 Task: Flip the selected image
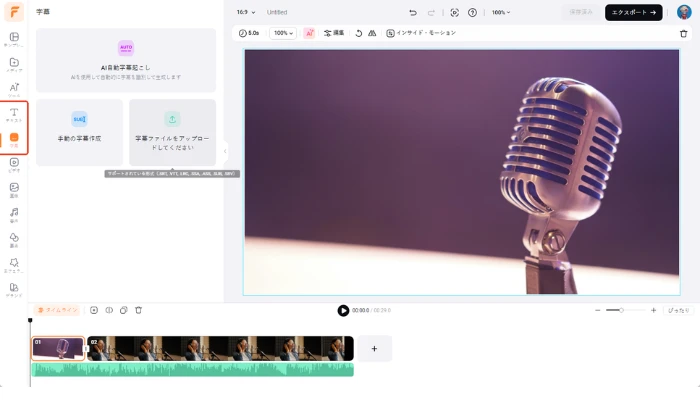(372, 33)
